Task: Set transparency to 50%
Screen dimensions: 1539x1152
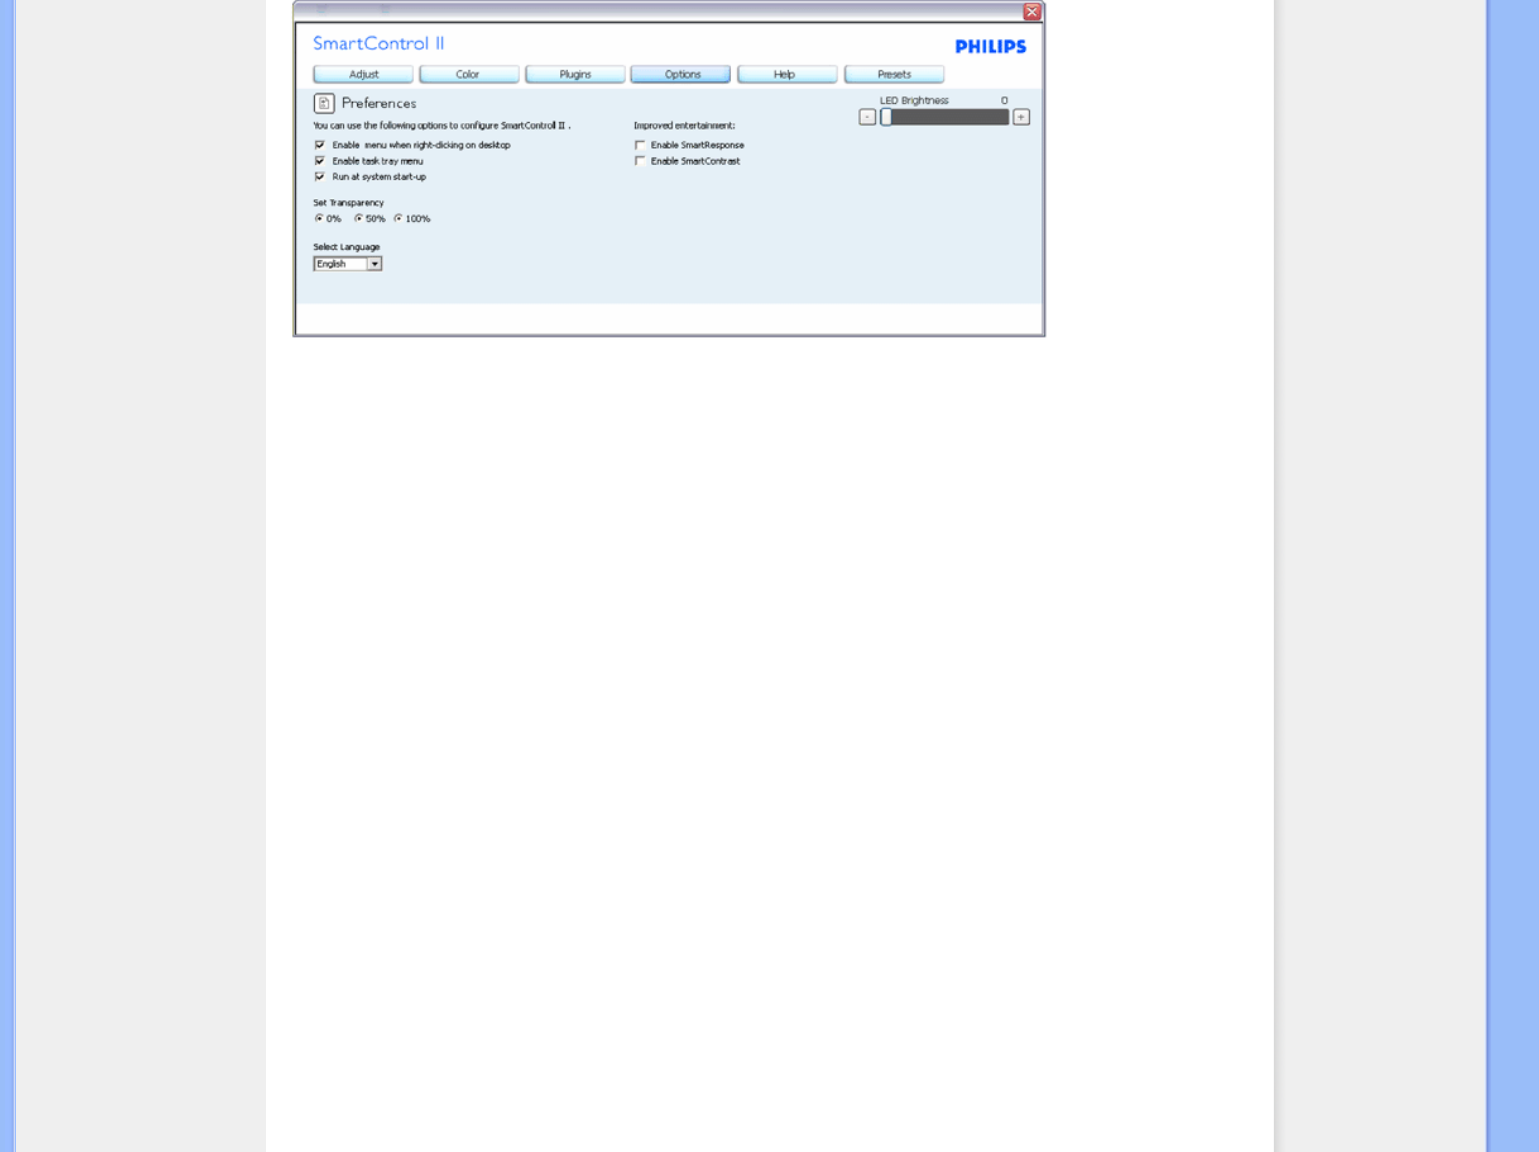Action: click(358, 218)
